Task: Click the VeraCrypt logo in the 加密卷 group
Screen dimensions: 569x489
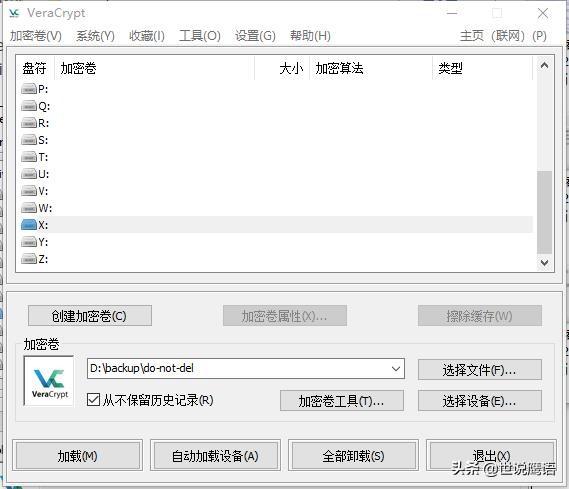Action: pyautogui.click(x=49, y=381)
